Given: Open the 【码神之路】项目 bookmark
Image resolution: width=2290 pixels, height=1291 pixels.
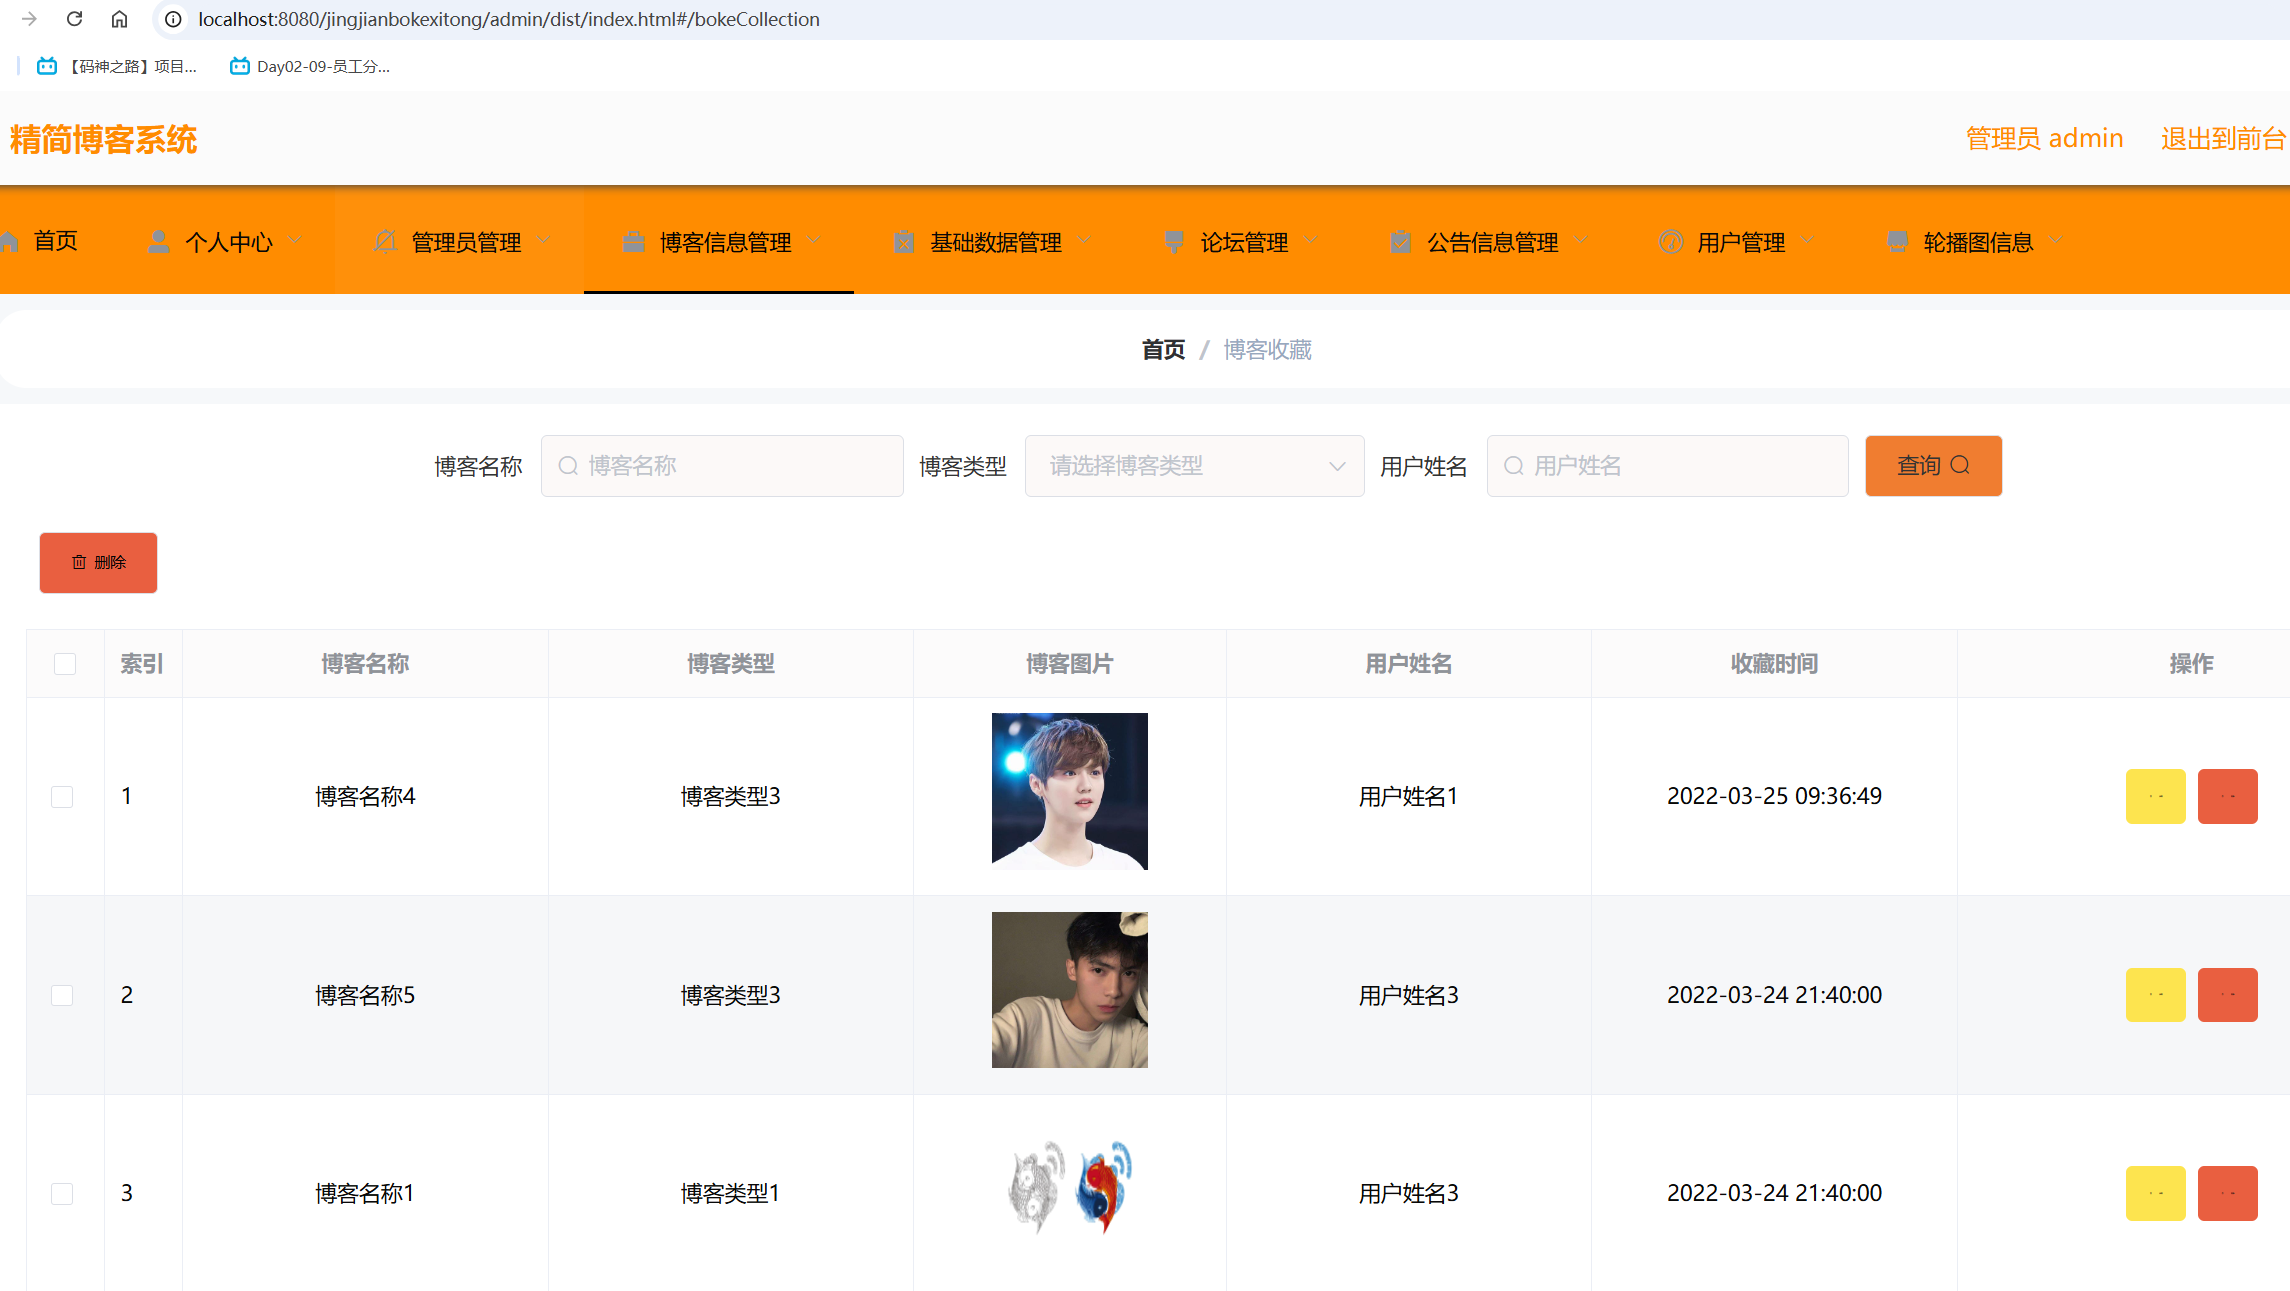Looking at the screenshot, I should [x=117, y=66].
